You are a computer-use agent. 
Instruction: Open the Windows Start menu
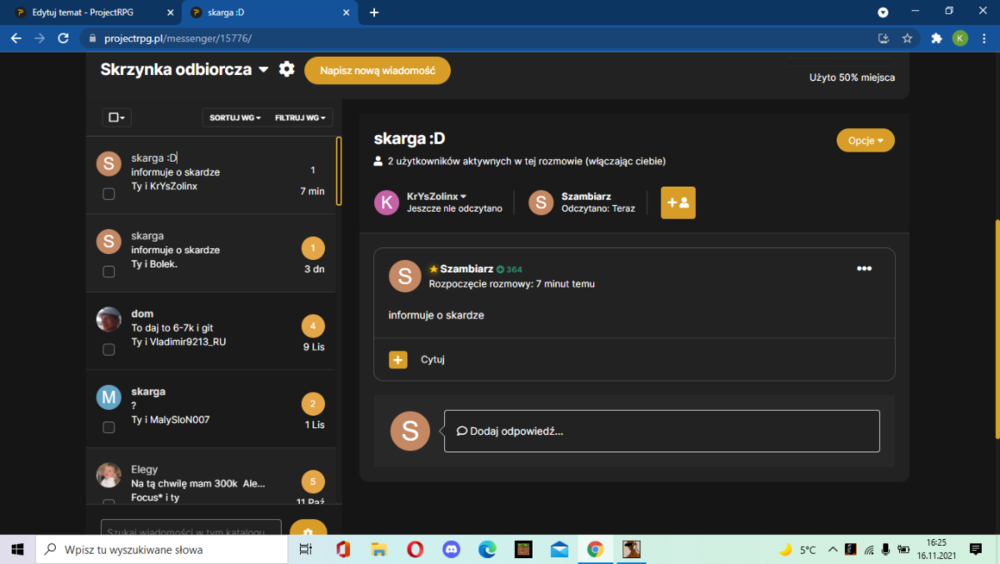click(17, 549)
